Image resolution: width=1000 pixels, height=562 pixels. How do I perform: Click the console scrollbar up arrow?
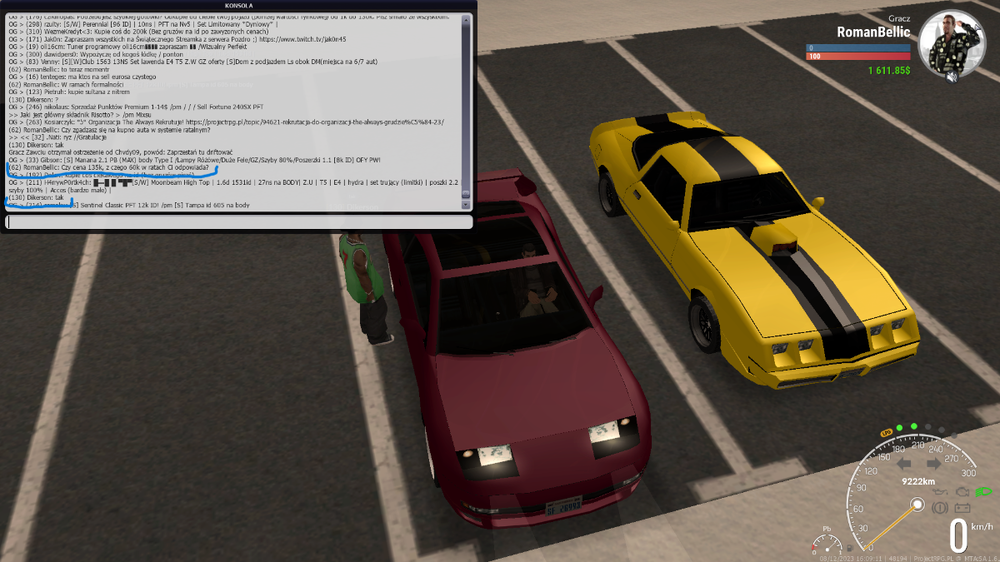[x=466, y=20]
